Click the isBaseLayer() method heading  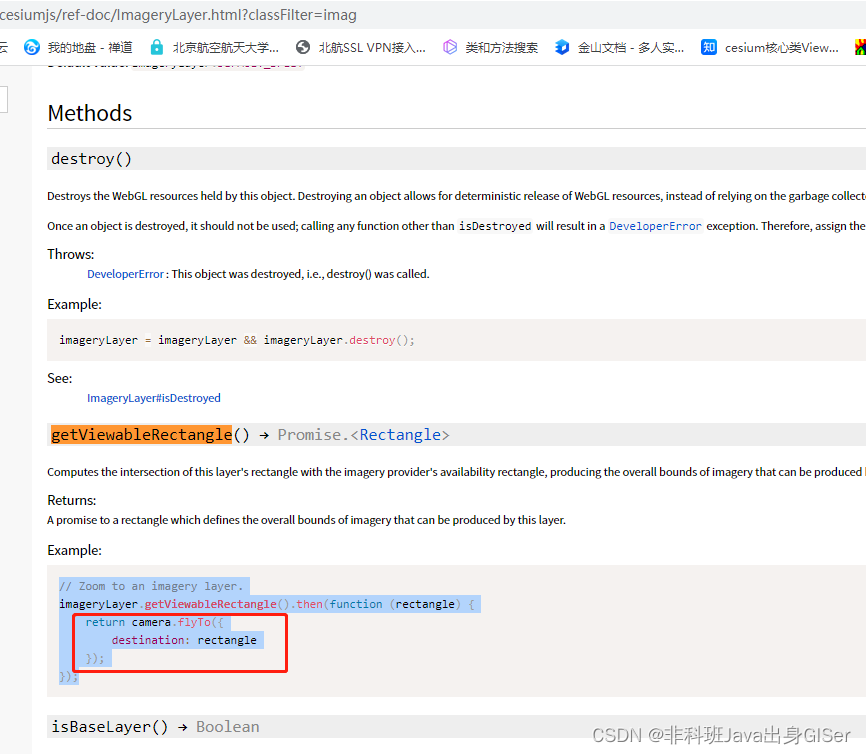108,726
